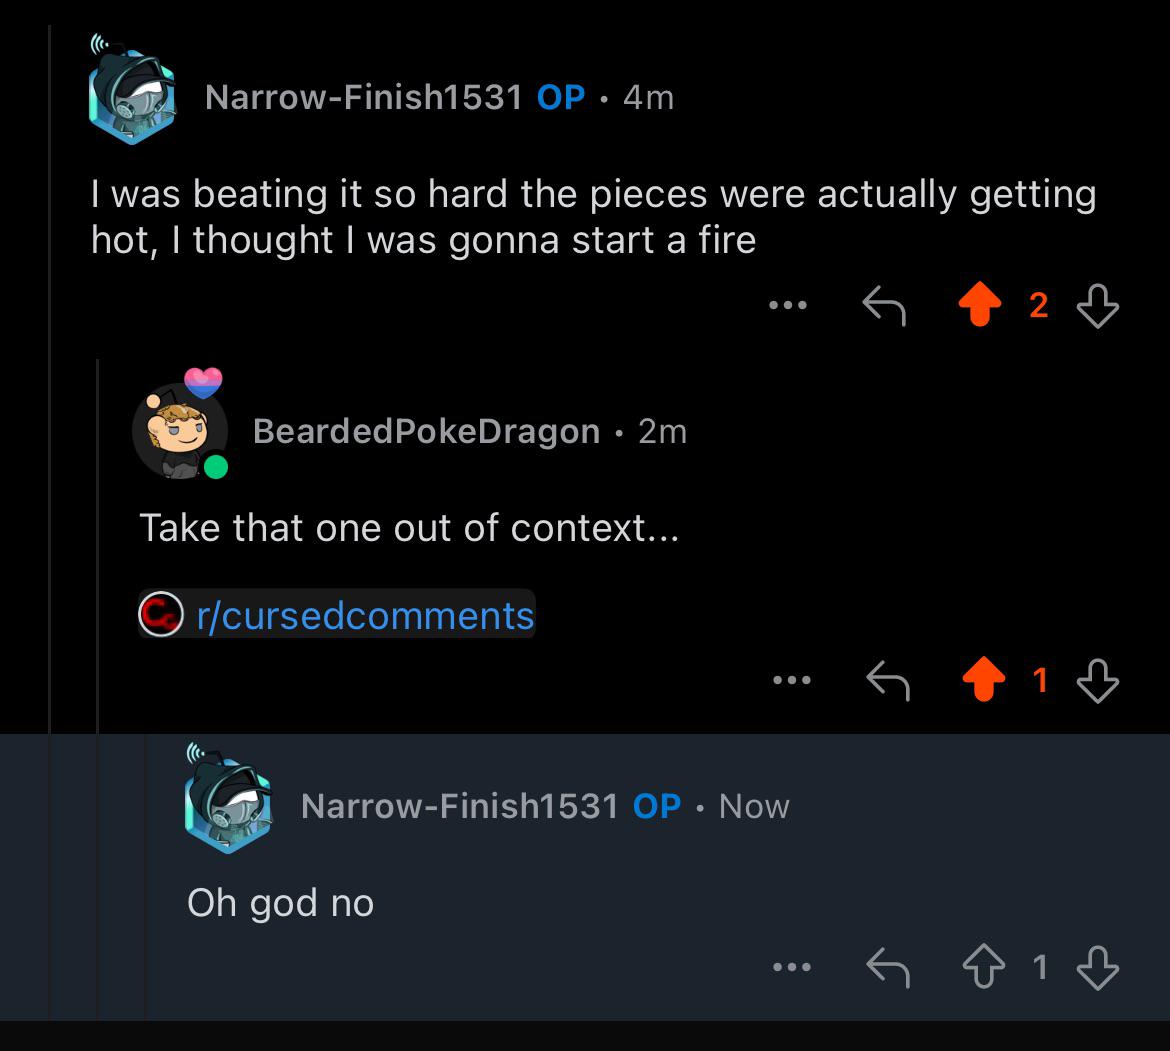Remove upvote on 'beating it so hard' comment
Viewport: 1170px width, 1051px height.
(x=982, y=306)
